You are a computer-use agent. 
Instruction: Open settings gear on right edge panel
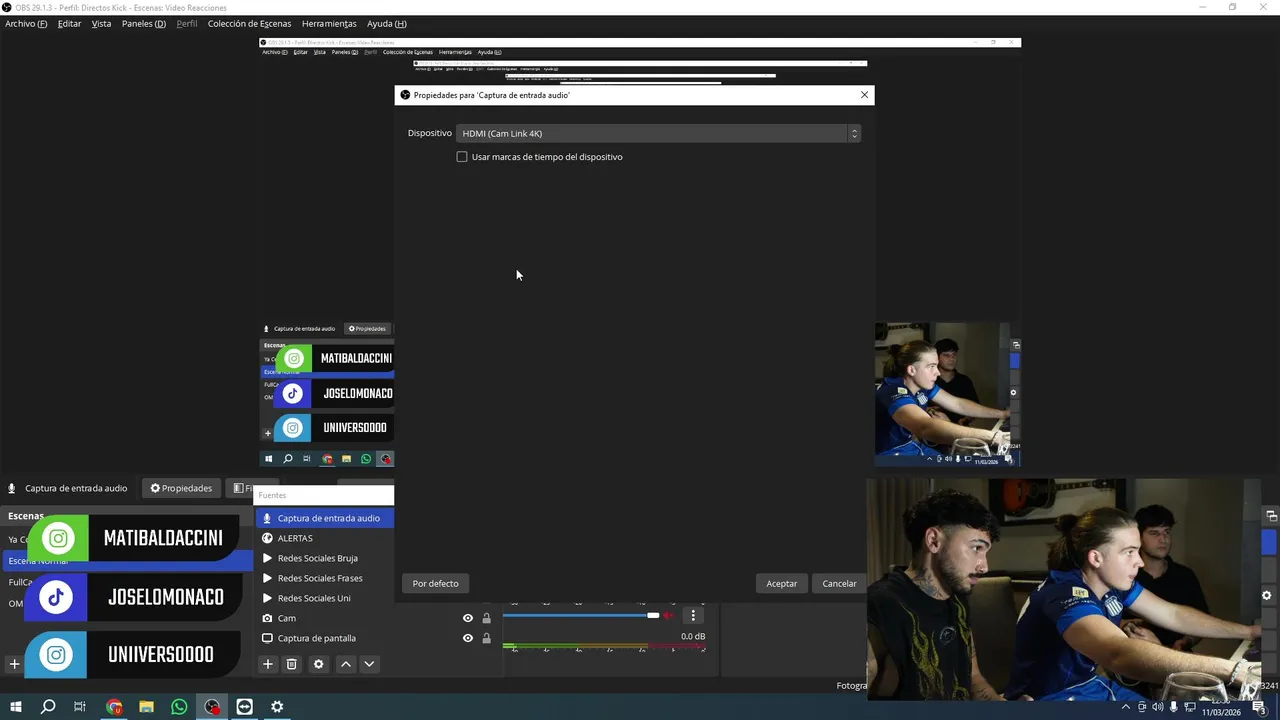[x=1267, y=595]
